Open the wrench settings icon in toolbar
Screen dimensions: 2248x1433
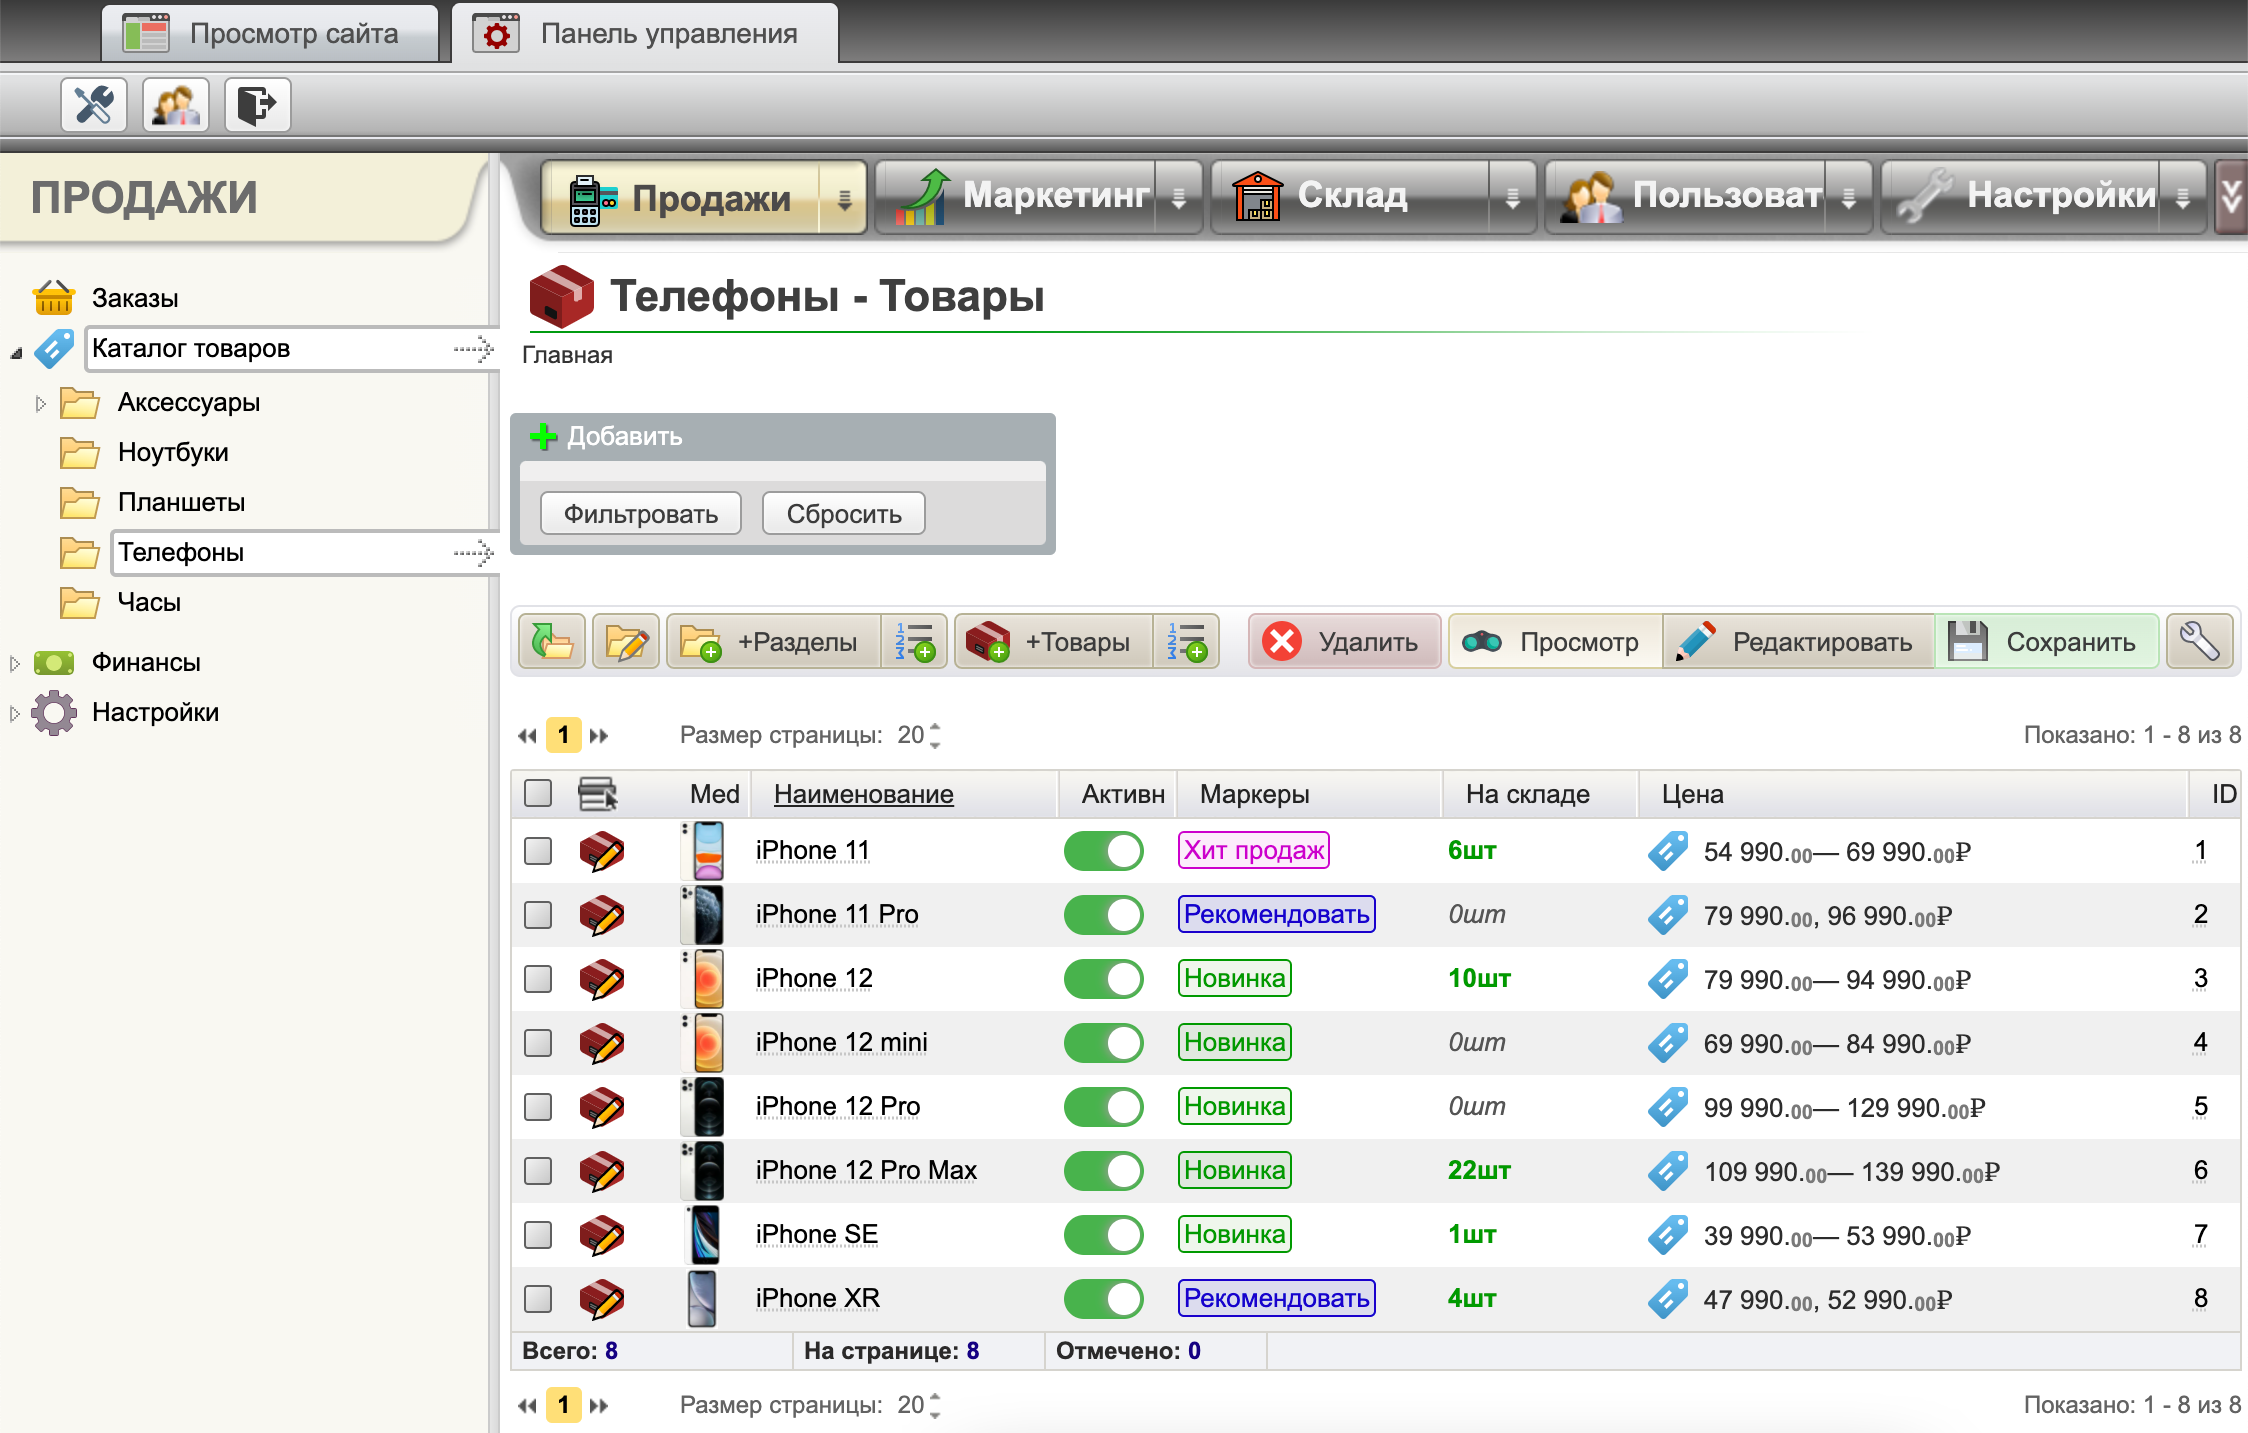point(2199,641)
